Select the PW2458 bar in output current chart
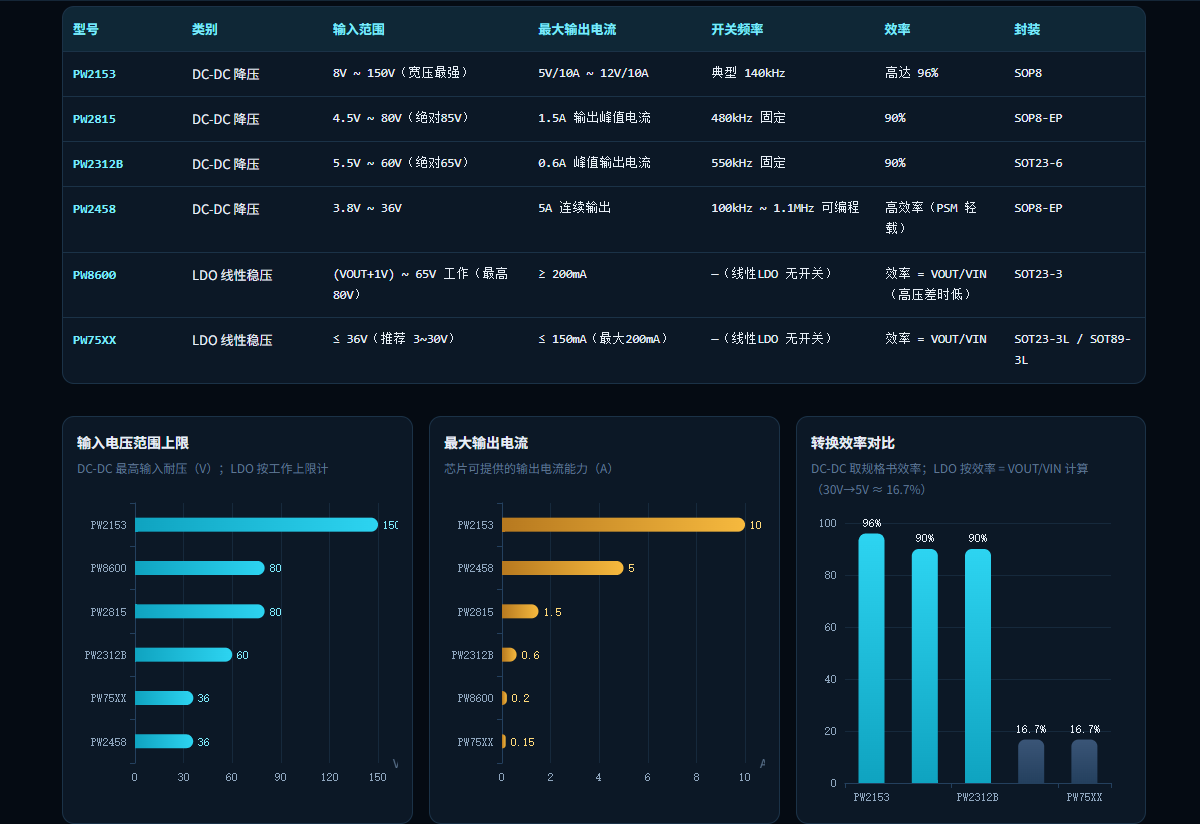The height and width of the screenshot is (824, 1200). [562, 568]
